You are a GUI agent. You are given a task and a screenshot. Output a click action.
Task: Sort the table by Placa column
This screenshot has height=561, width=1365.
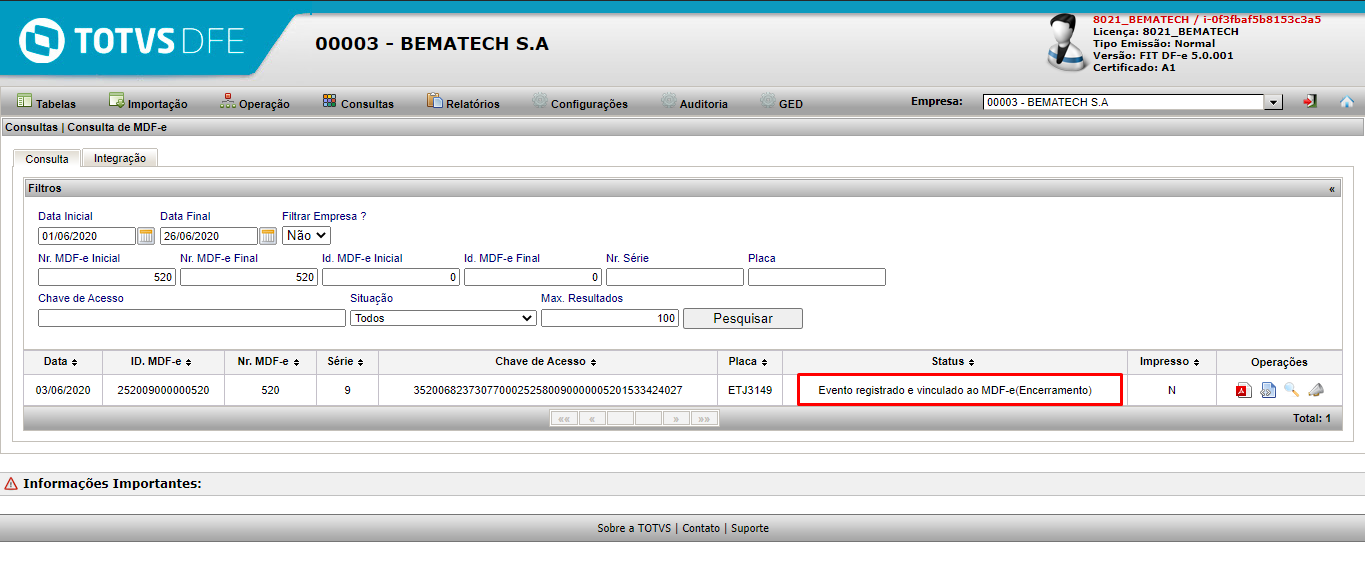750,362
